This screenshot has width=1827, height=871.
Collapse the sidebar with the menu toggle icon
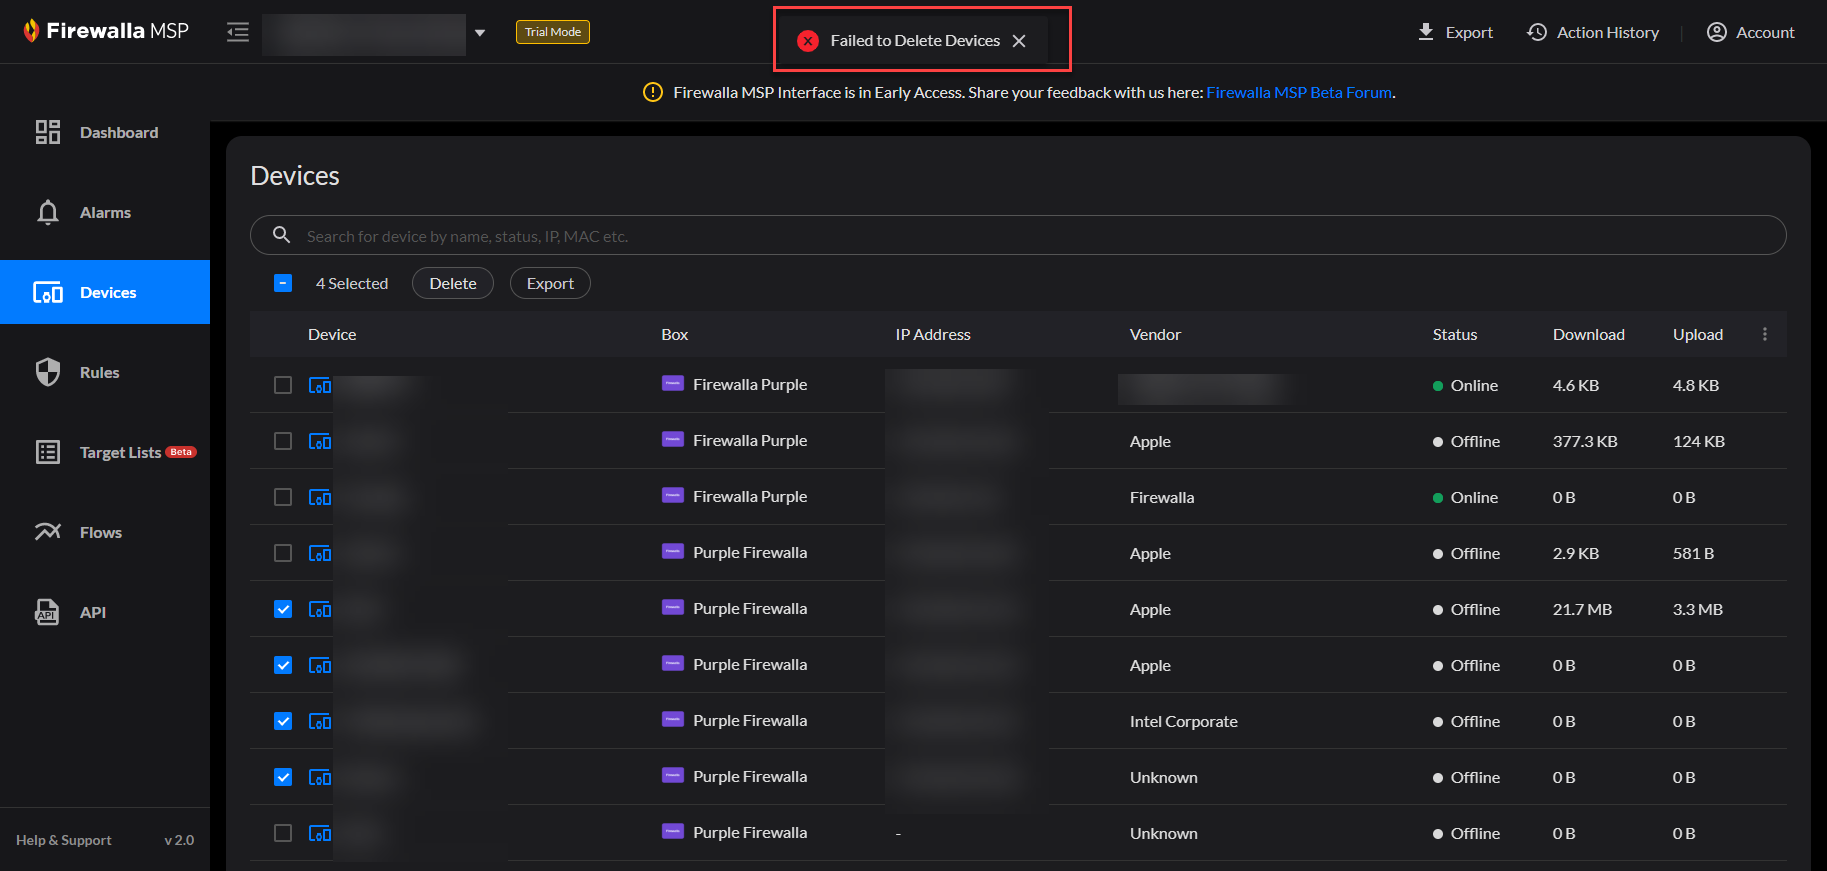[238, 33]
